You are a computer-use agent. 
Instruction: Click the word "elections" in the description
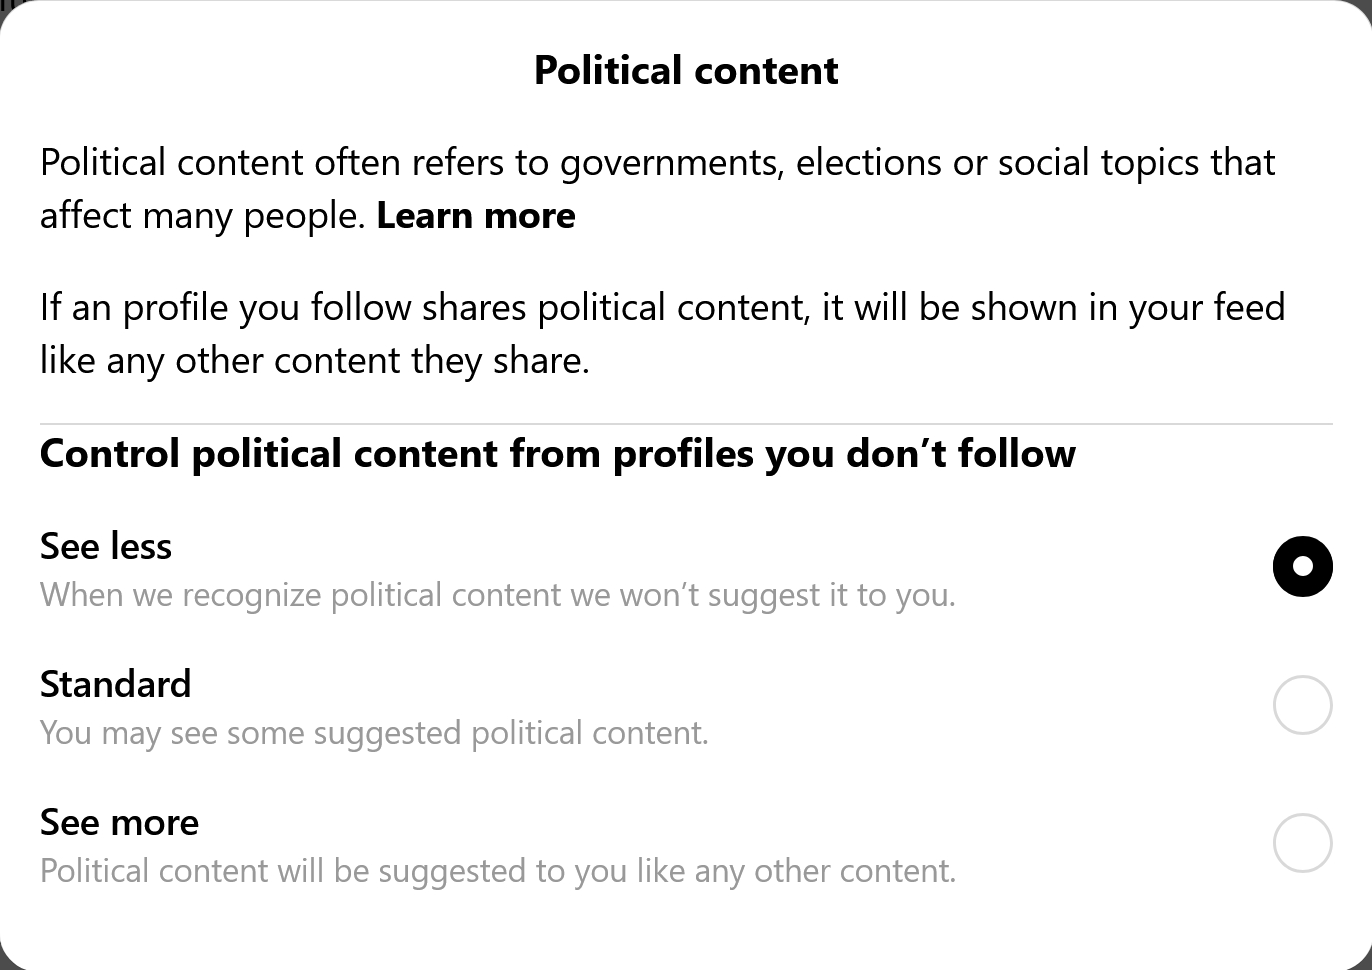(868, 164)
